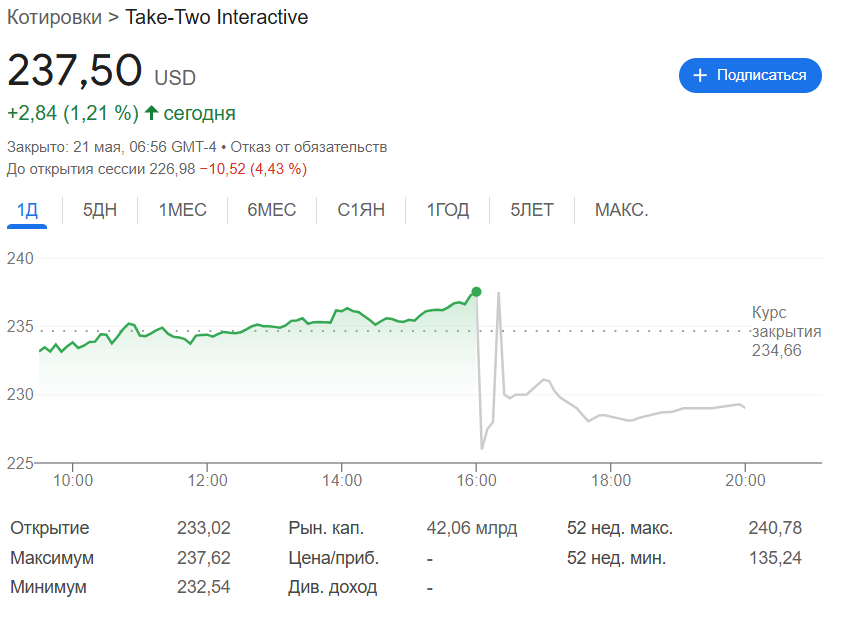This screenshot has width=868, height=622.
Task: Show the 1ГОД chart range
Action: point(447,210)
